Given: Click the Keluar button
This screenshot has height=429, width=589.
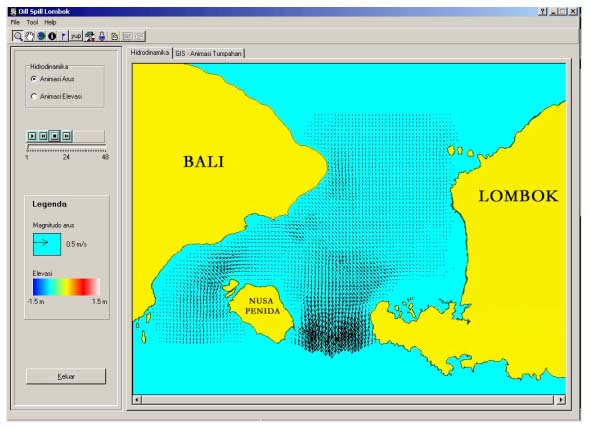Looking at the screenshot, I should (66, 376).
